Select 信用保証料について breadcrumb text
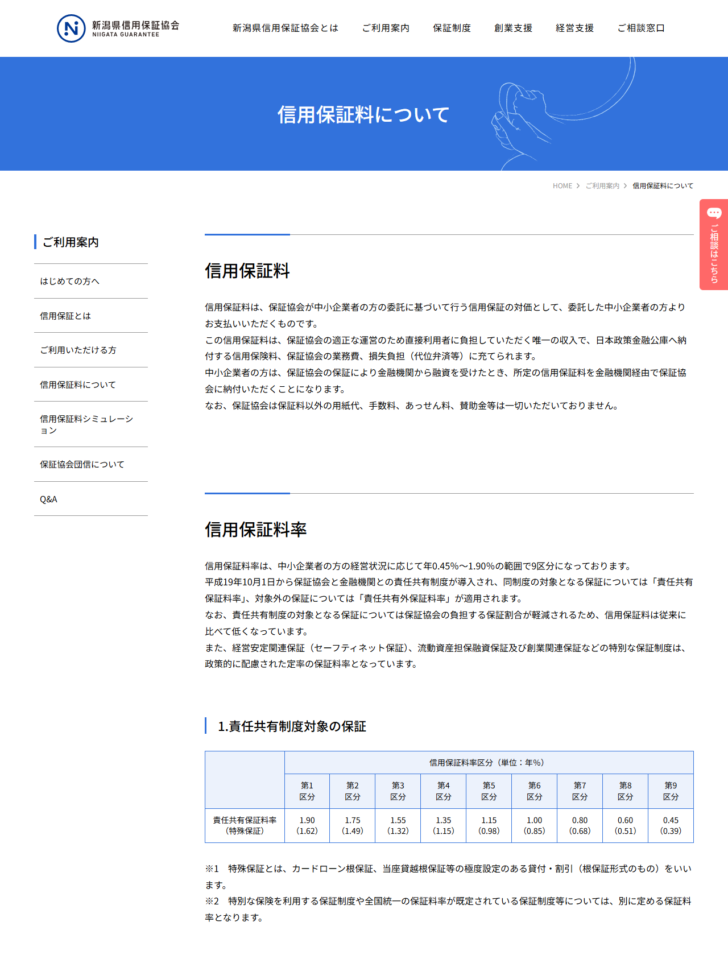The width and height of the screenshot is (728, 967). coord(663,186)
